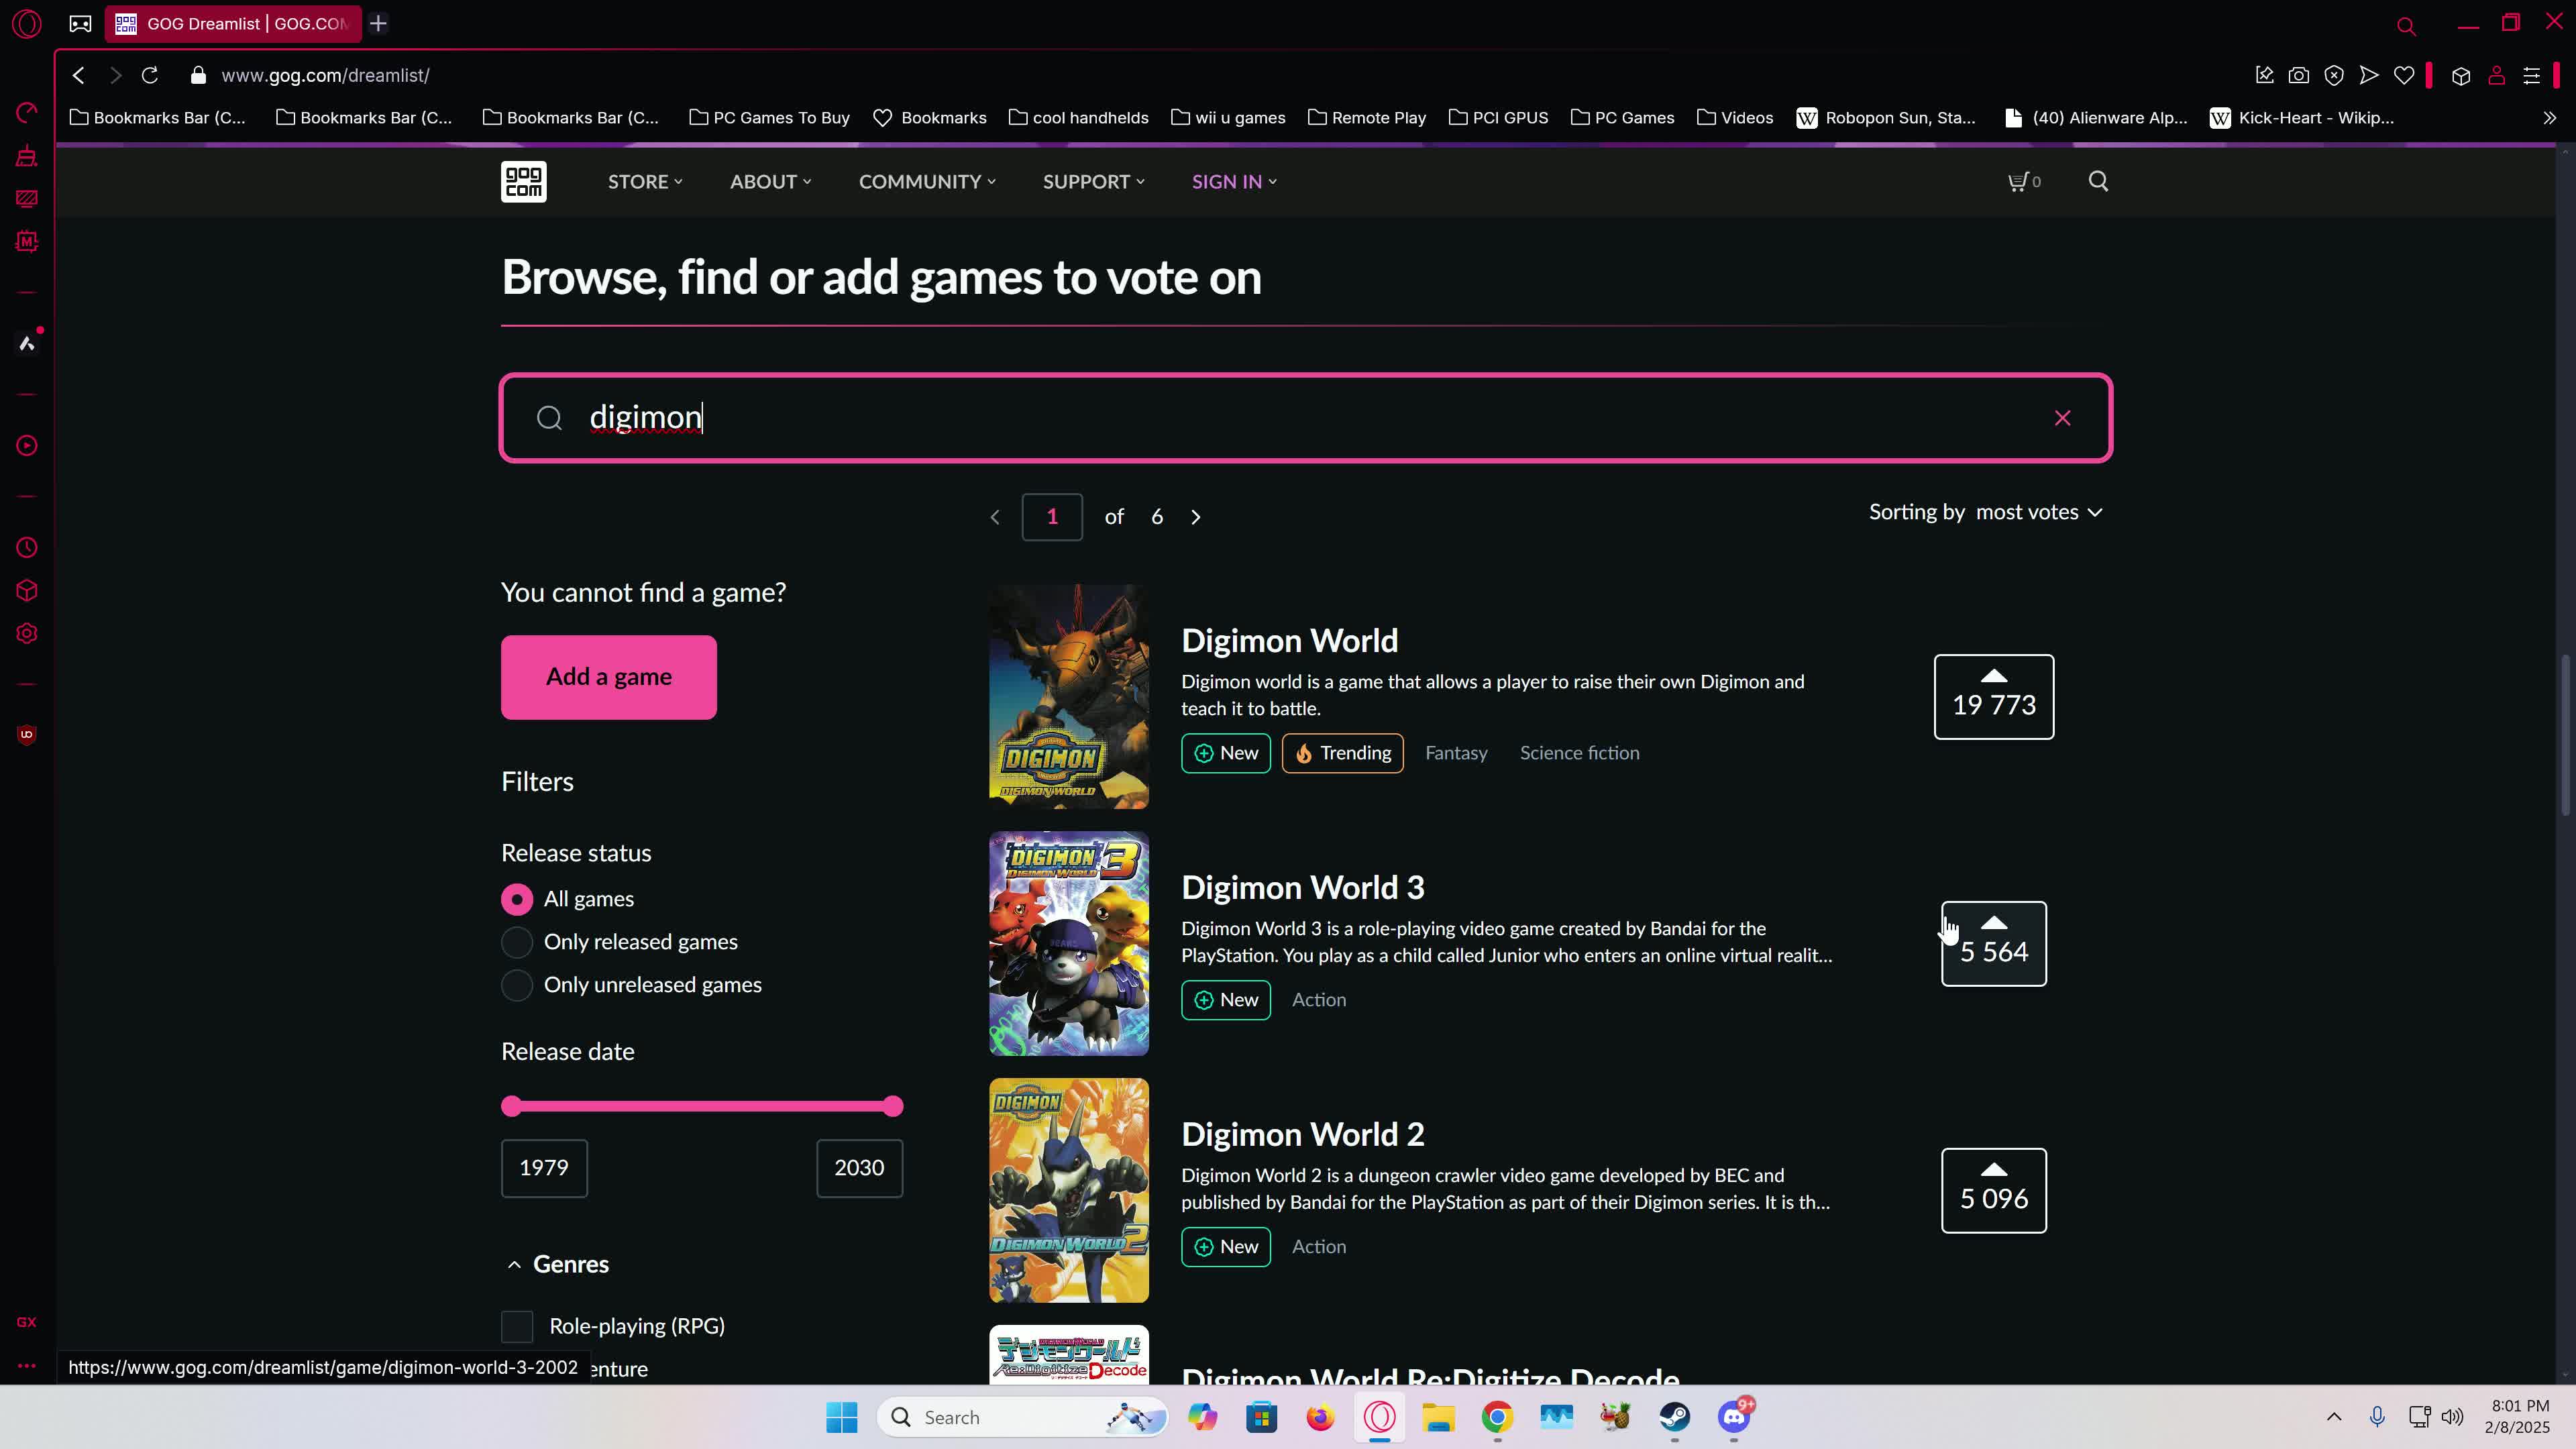Open the PC Games To Buy bookmark folder
The height and width of the screenshot is (1449, 2576).
(x=770, y=118)
